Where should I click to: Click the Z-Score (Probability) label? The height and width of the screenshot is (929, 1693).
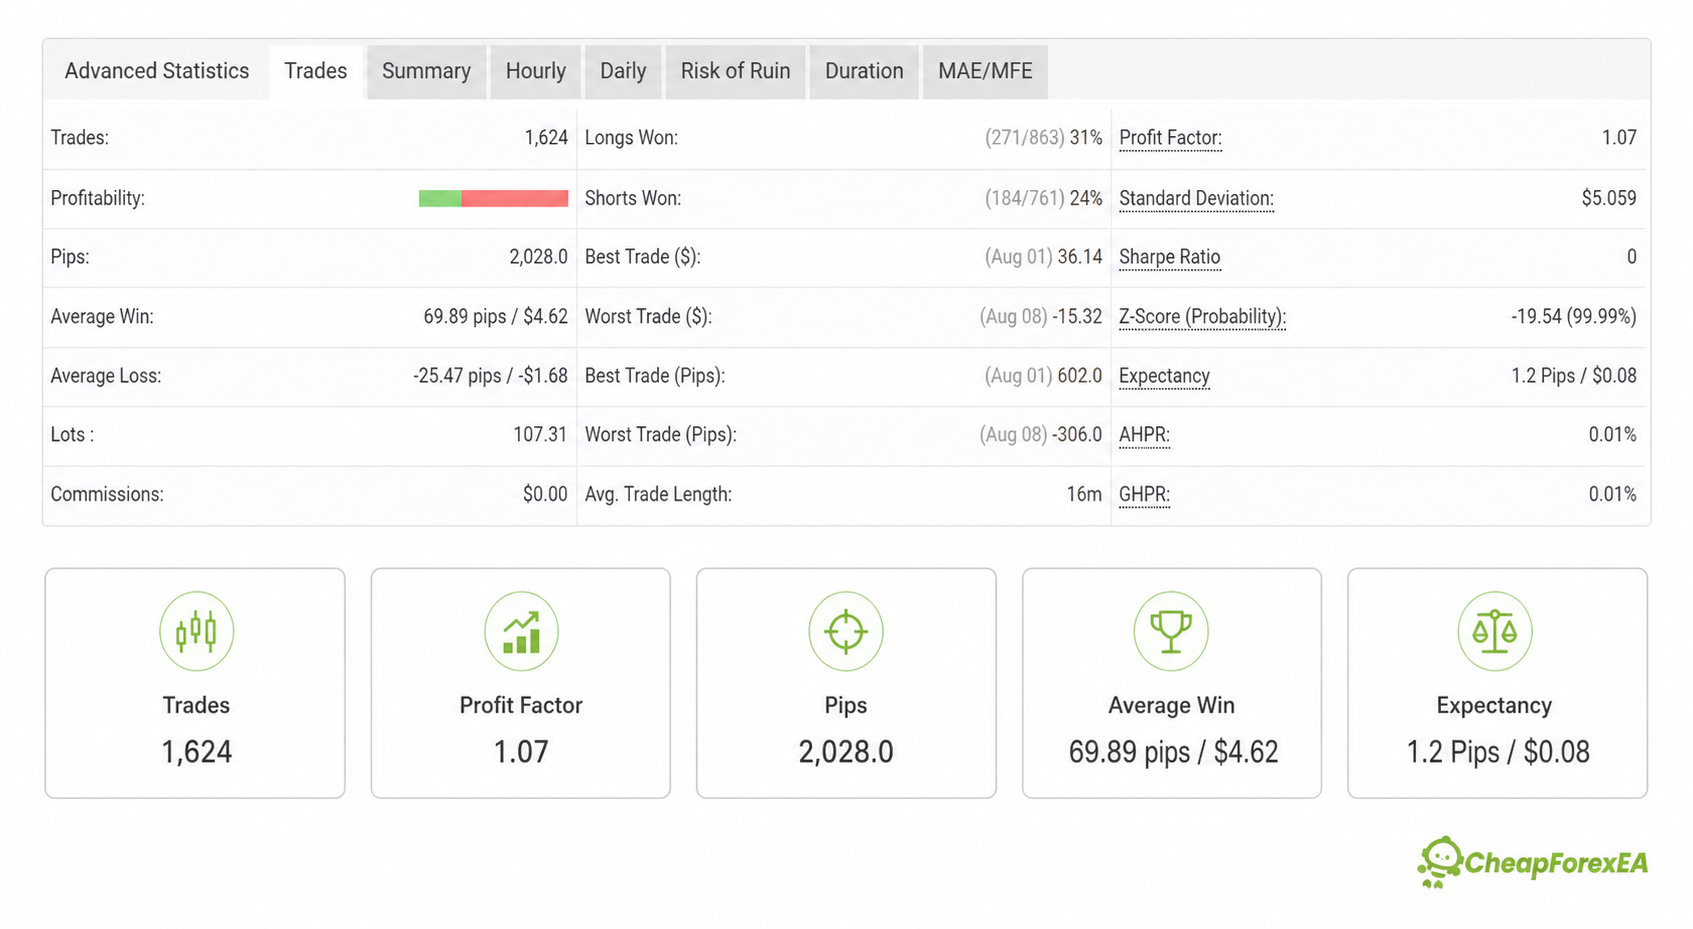coord(1202,317)
